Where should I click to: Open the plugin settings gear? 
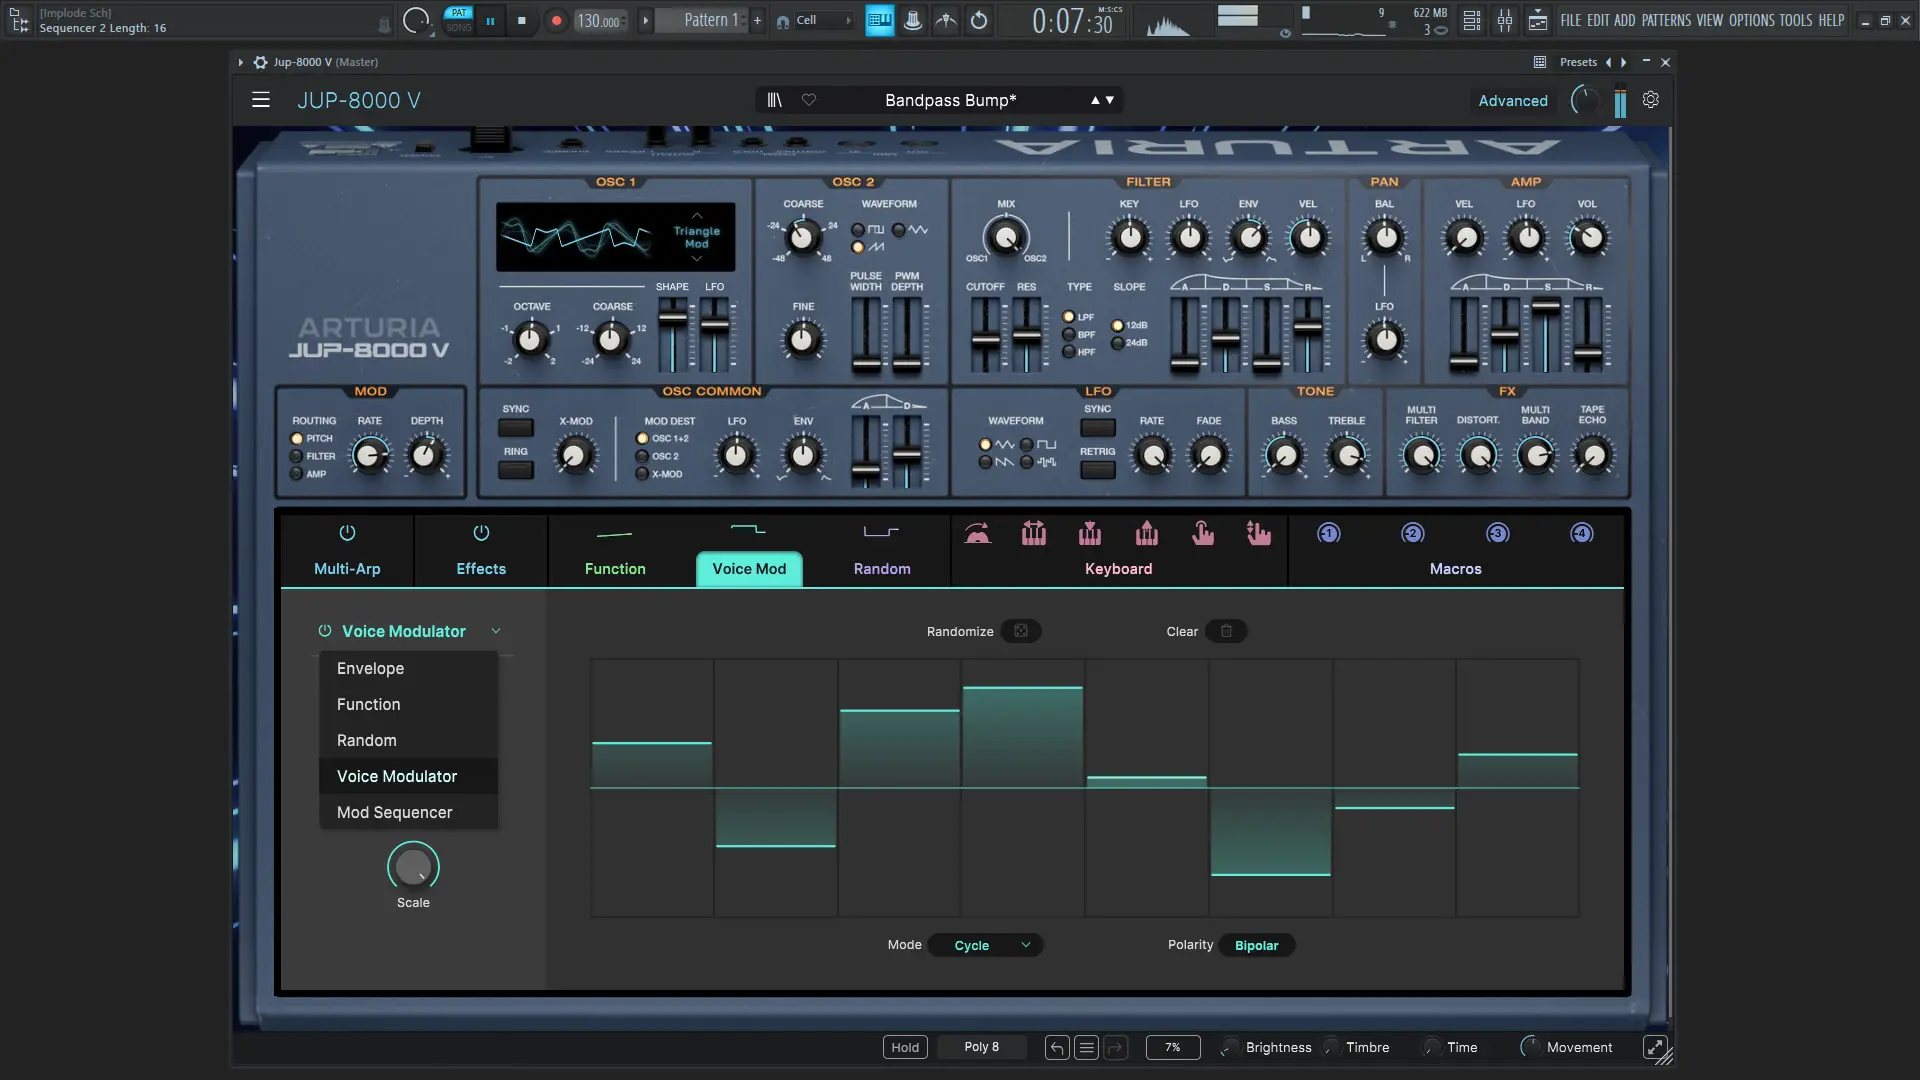[x=1651, y=100]
